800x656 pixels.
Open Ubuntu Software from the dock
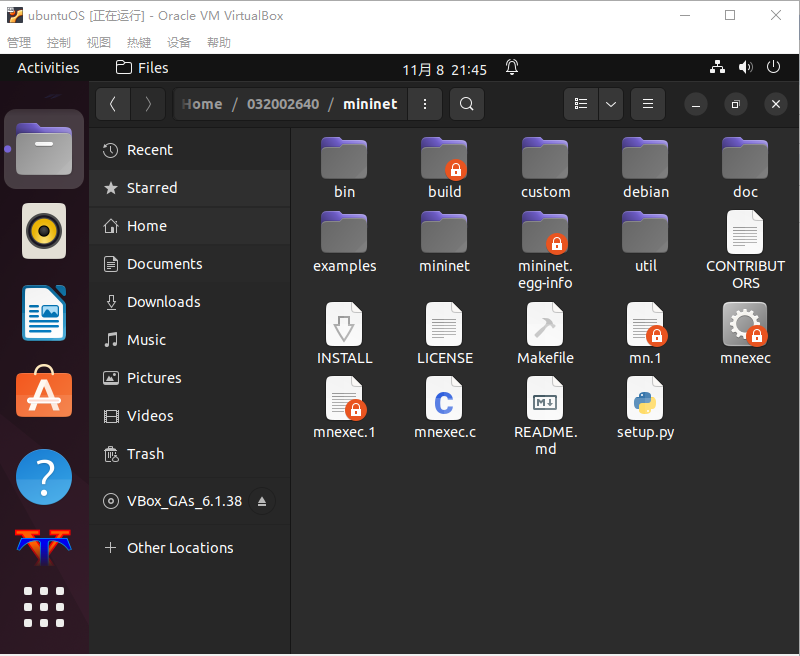coord(44,392)
